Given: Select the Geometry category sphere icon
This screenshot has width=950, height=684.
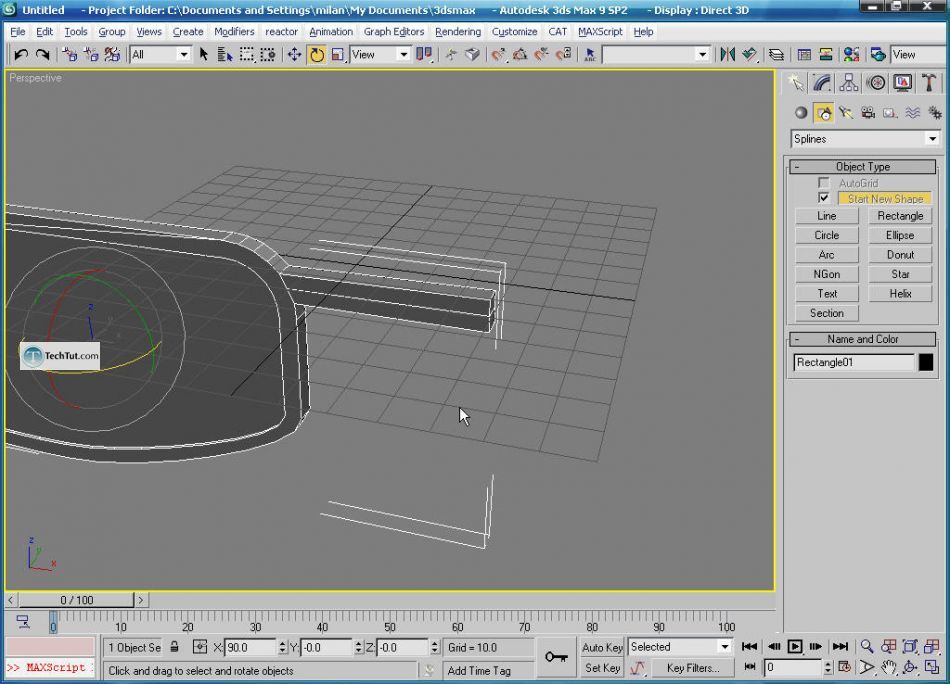Looking at the screenshot, I should (x=800, y=113).
